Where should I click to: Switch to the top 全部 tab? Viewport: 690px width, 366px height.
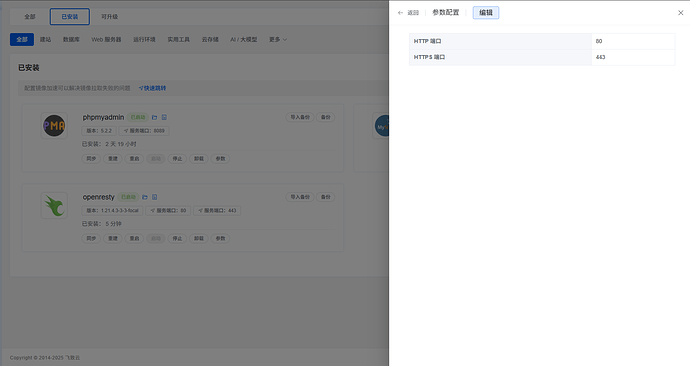30,17
